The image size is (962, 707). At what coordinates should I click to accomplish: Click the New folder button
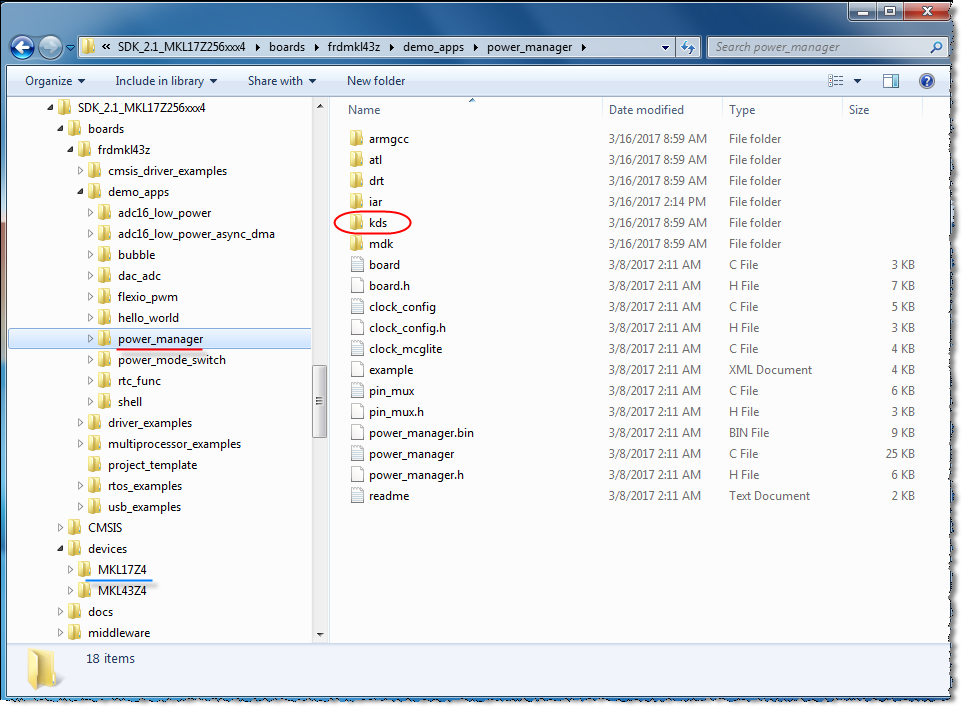[375, 81]
